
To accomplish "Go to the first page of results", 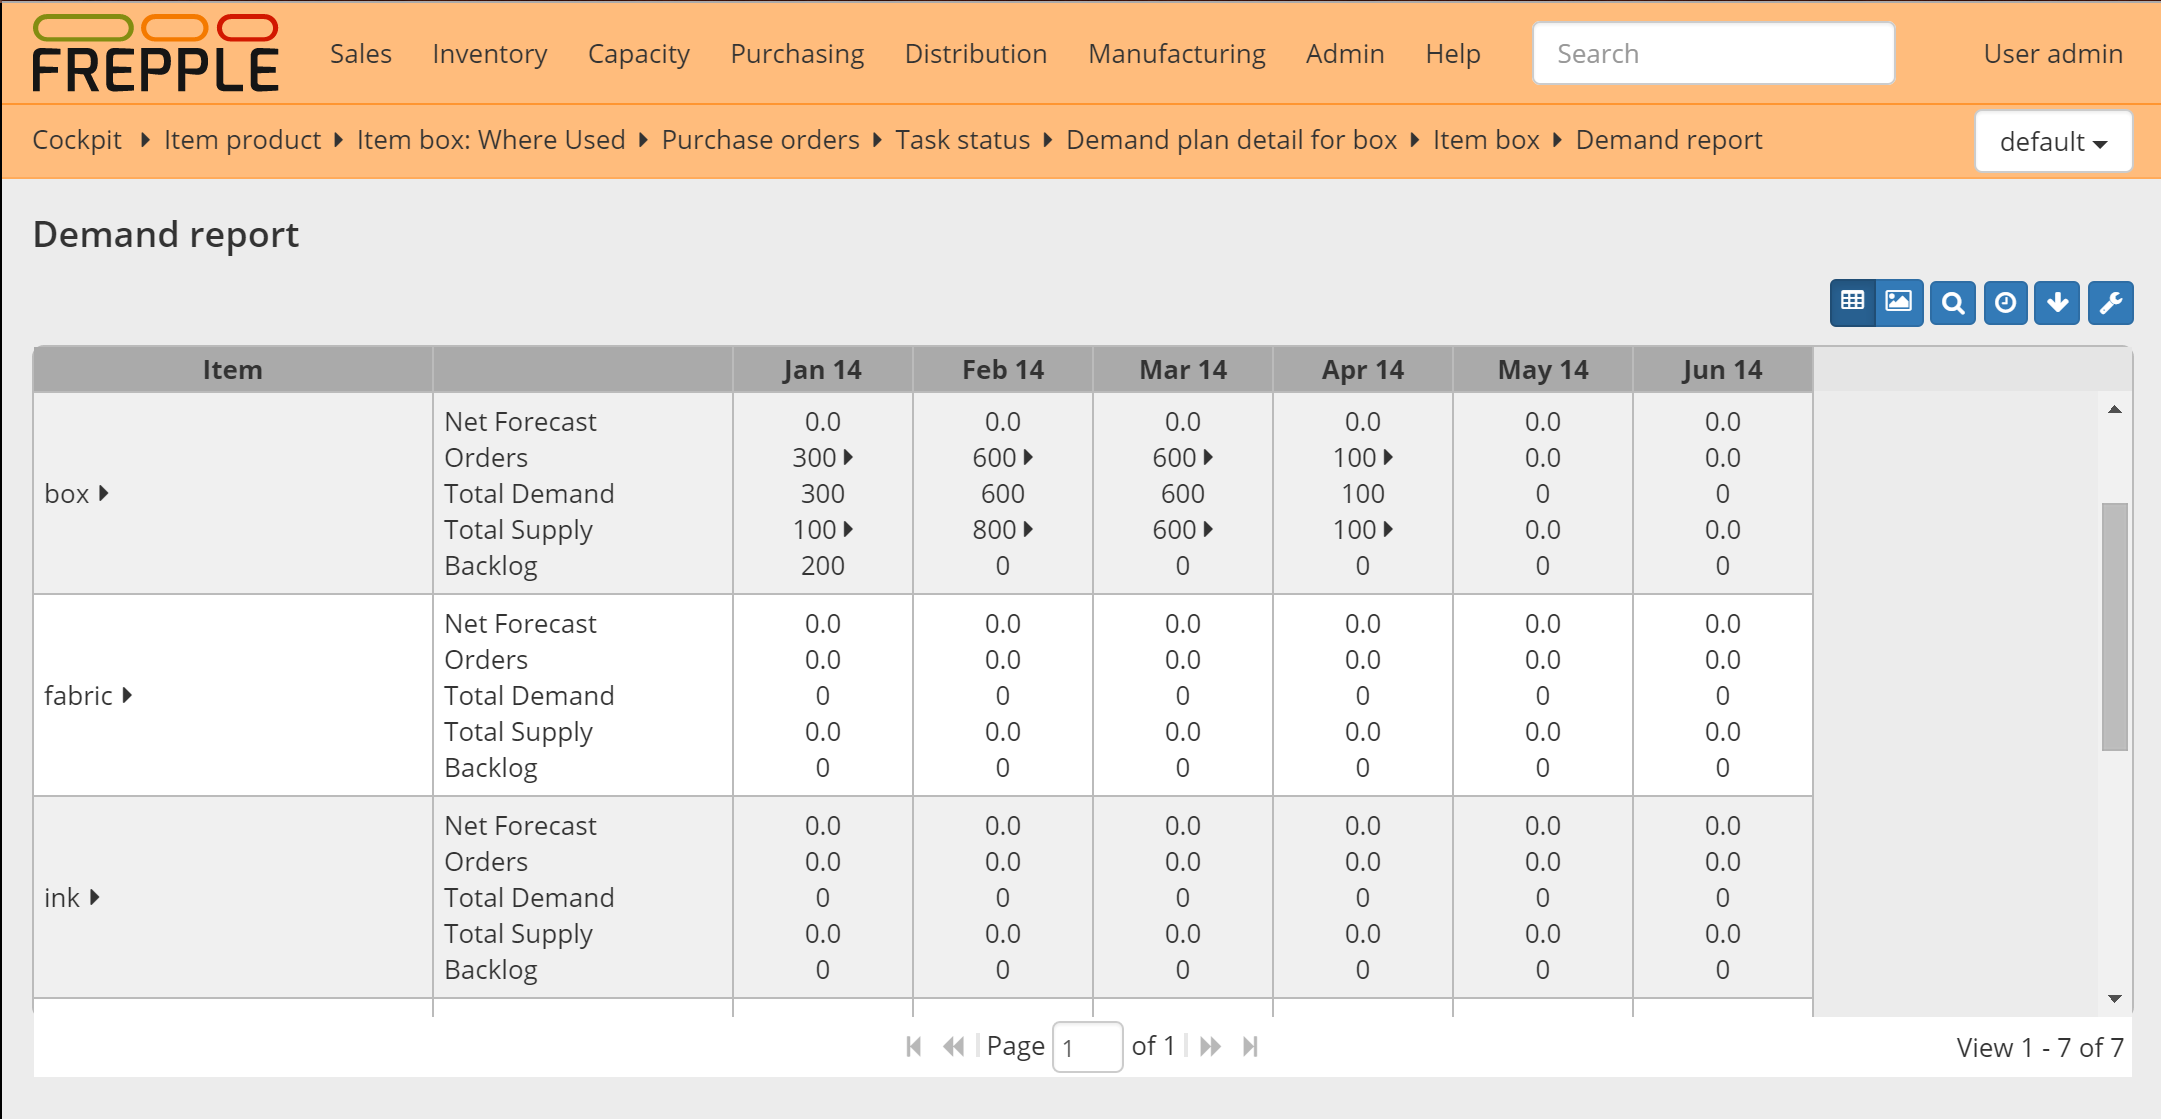I will (913, 1046).
